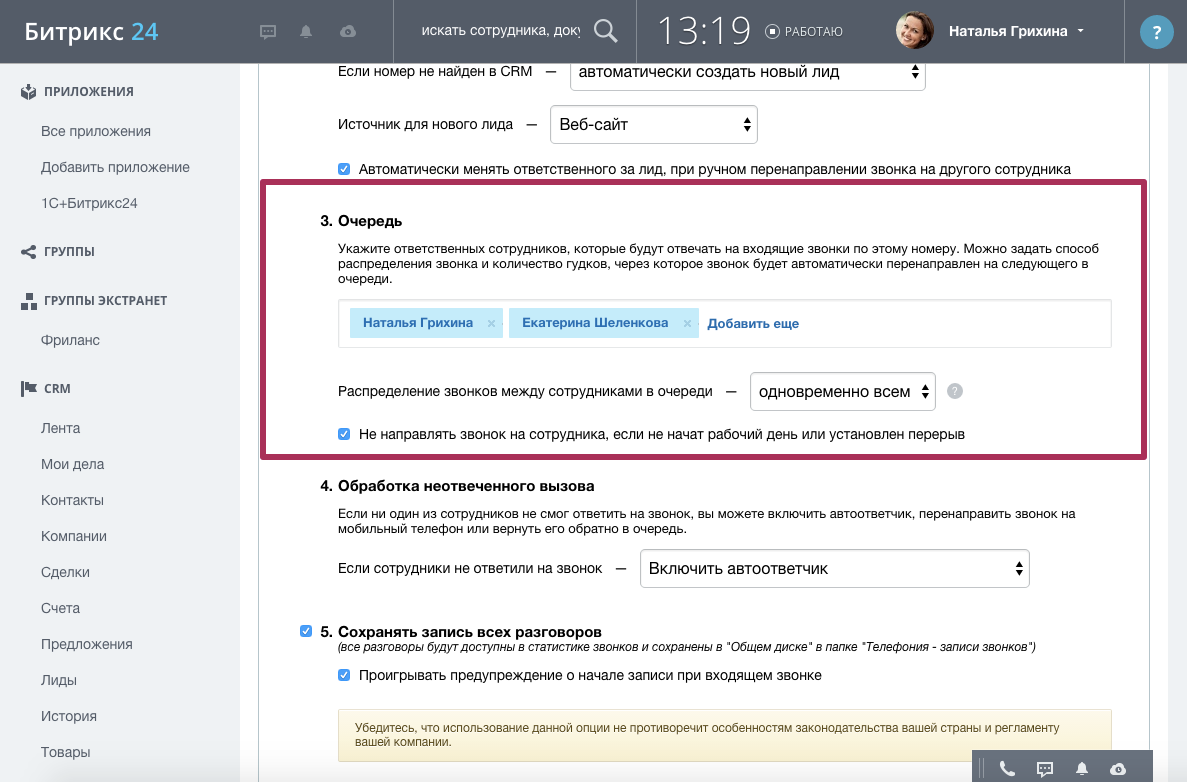Image resolution: width=1187 pixels, height=782 pixels.
Task: Click the CRM flag icon
Action: click(x=29, y=388)
